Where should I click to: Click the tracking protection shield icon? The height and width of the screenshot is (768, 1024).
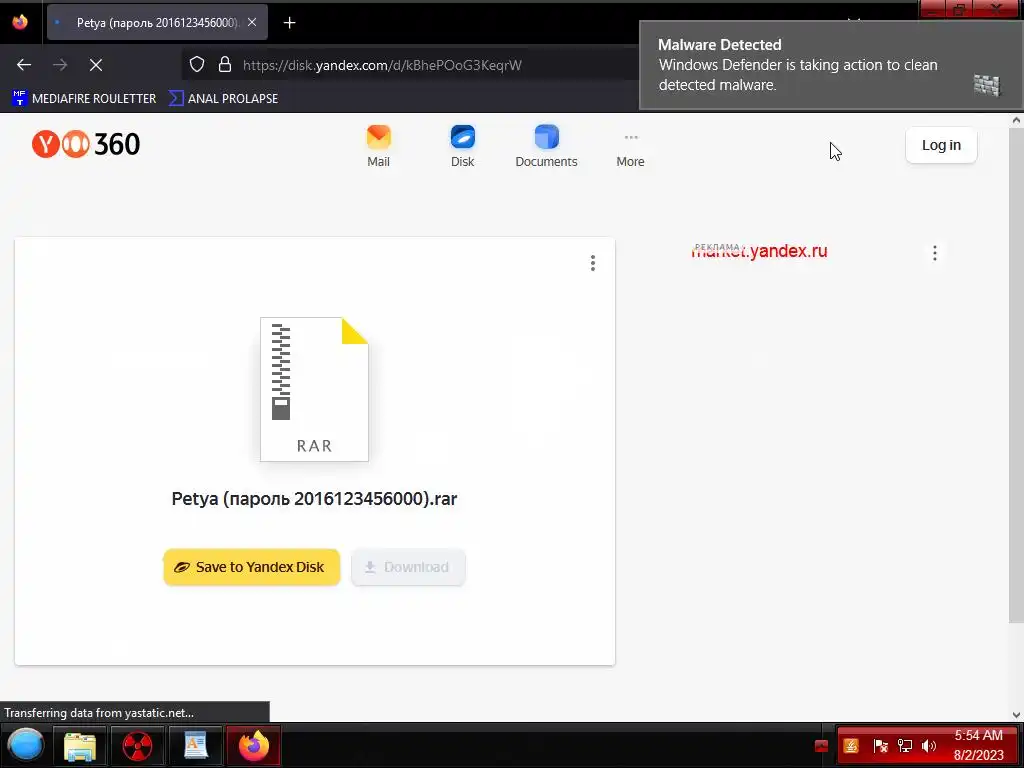(x=197, y=64)
